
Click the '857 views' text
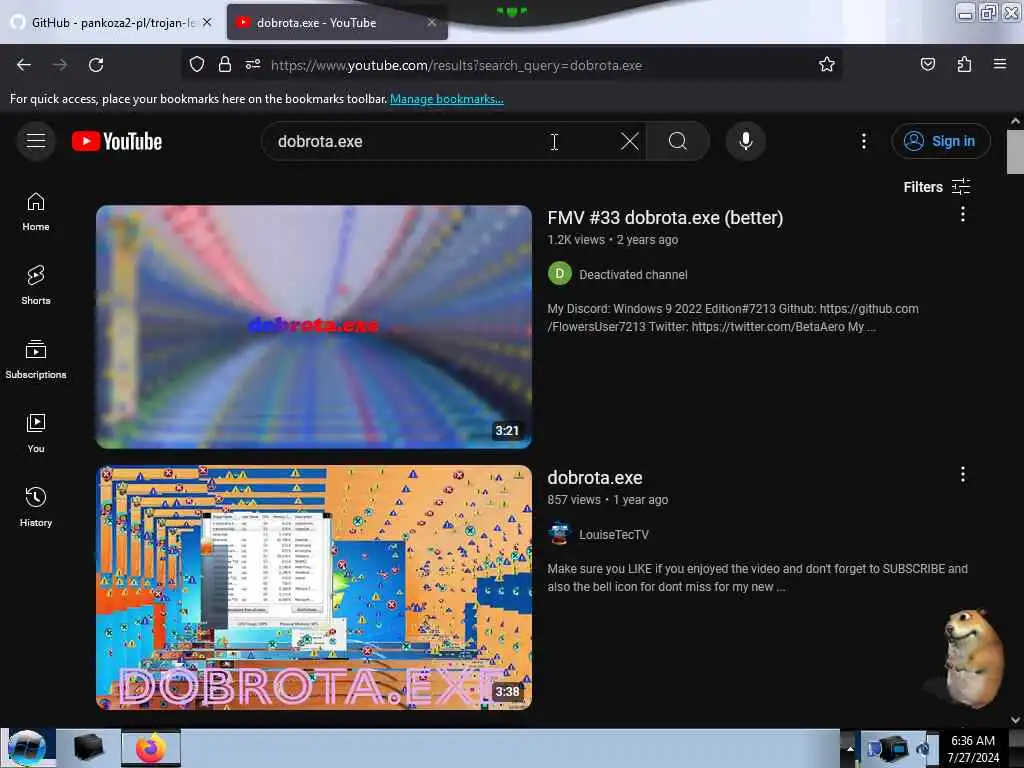(573, 500)
